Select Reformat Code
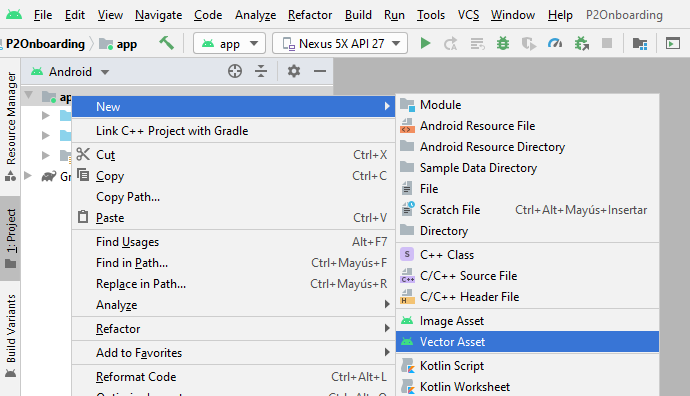Image resolution: width=690 pixels, height=396 pixels. click(x=233, y=377)
